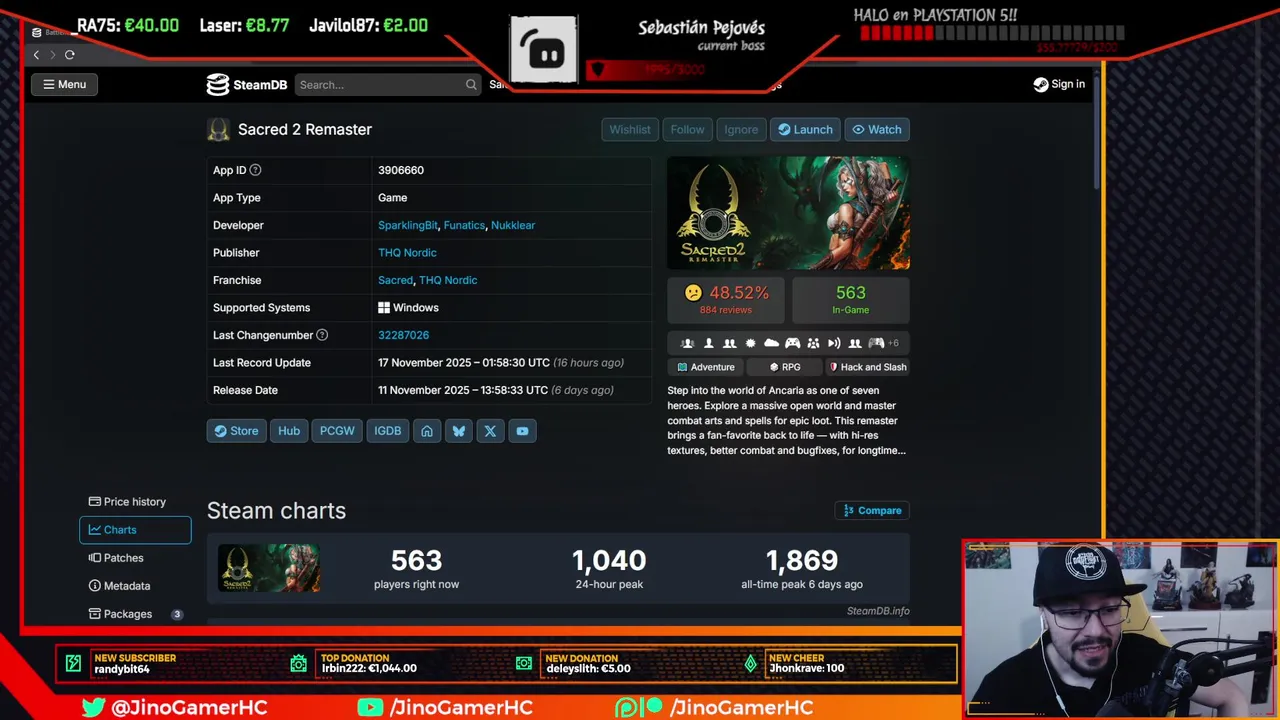Open the YouTube icon button
Screen dimensions: 1280x720
pyautogui.click(x=522, y=431)
